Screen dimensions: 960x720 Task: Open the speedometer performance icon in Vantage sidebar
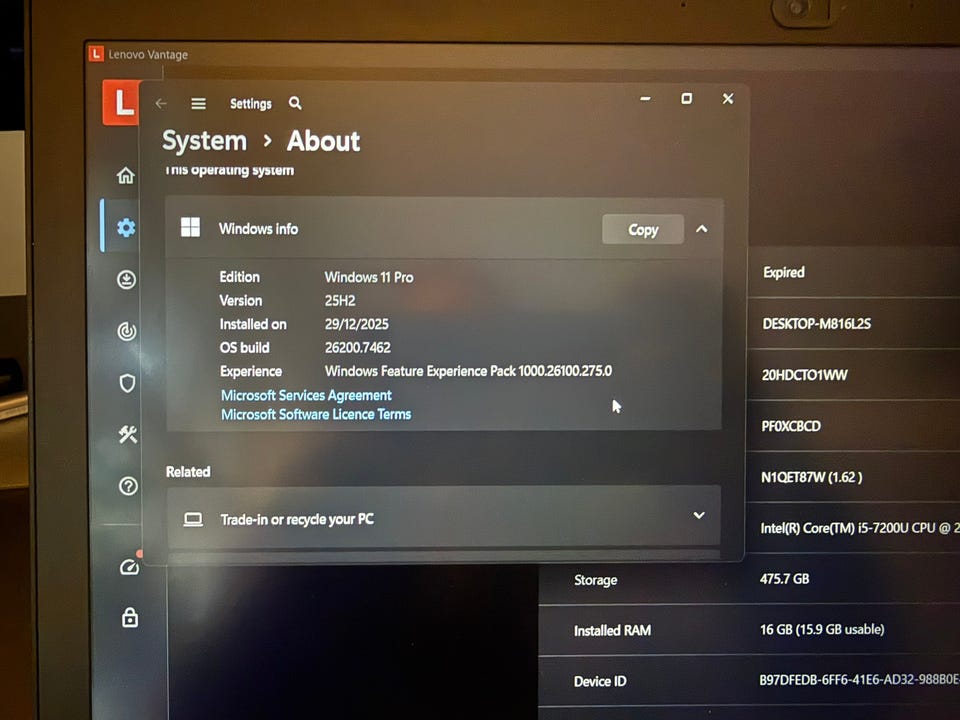129,568
